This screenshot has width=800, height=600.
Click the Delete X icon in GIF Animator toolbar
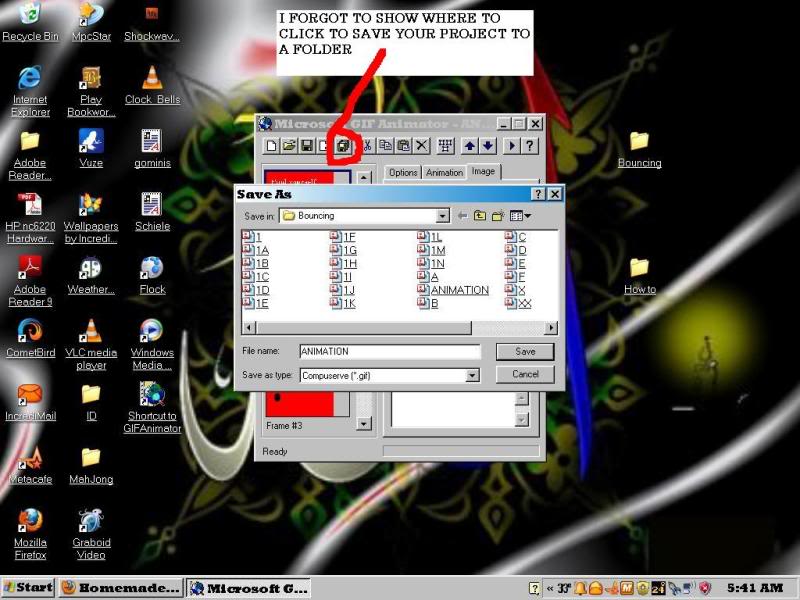coord(421,146)
